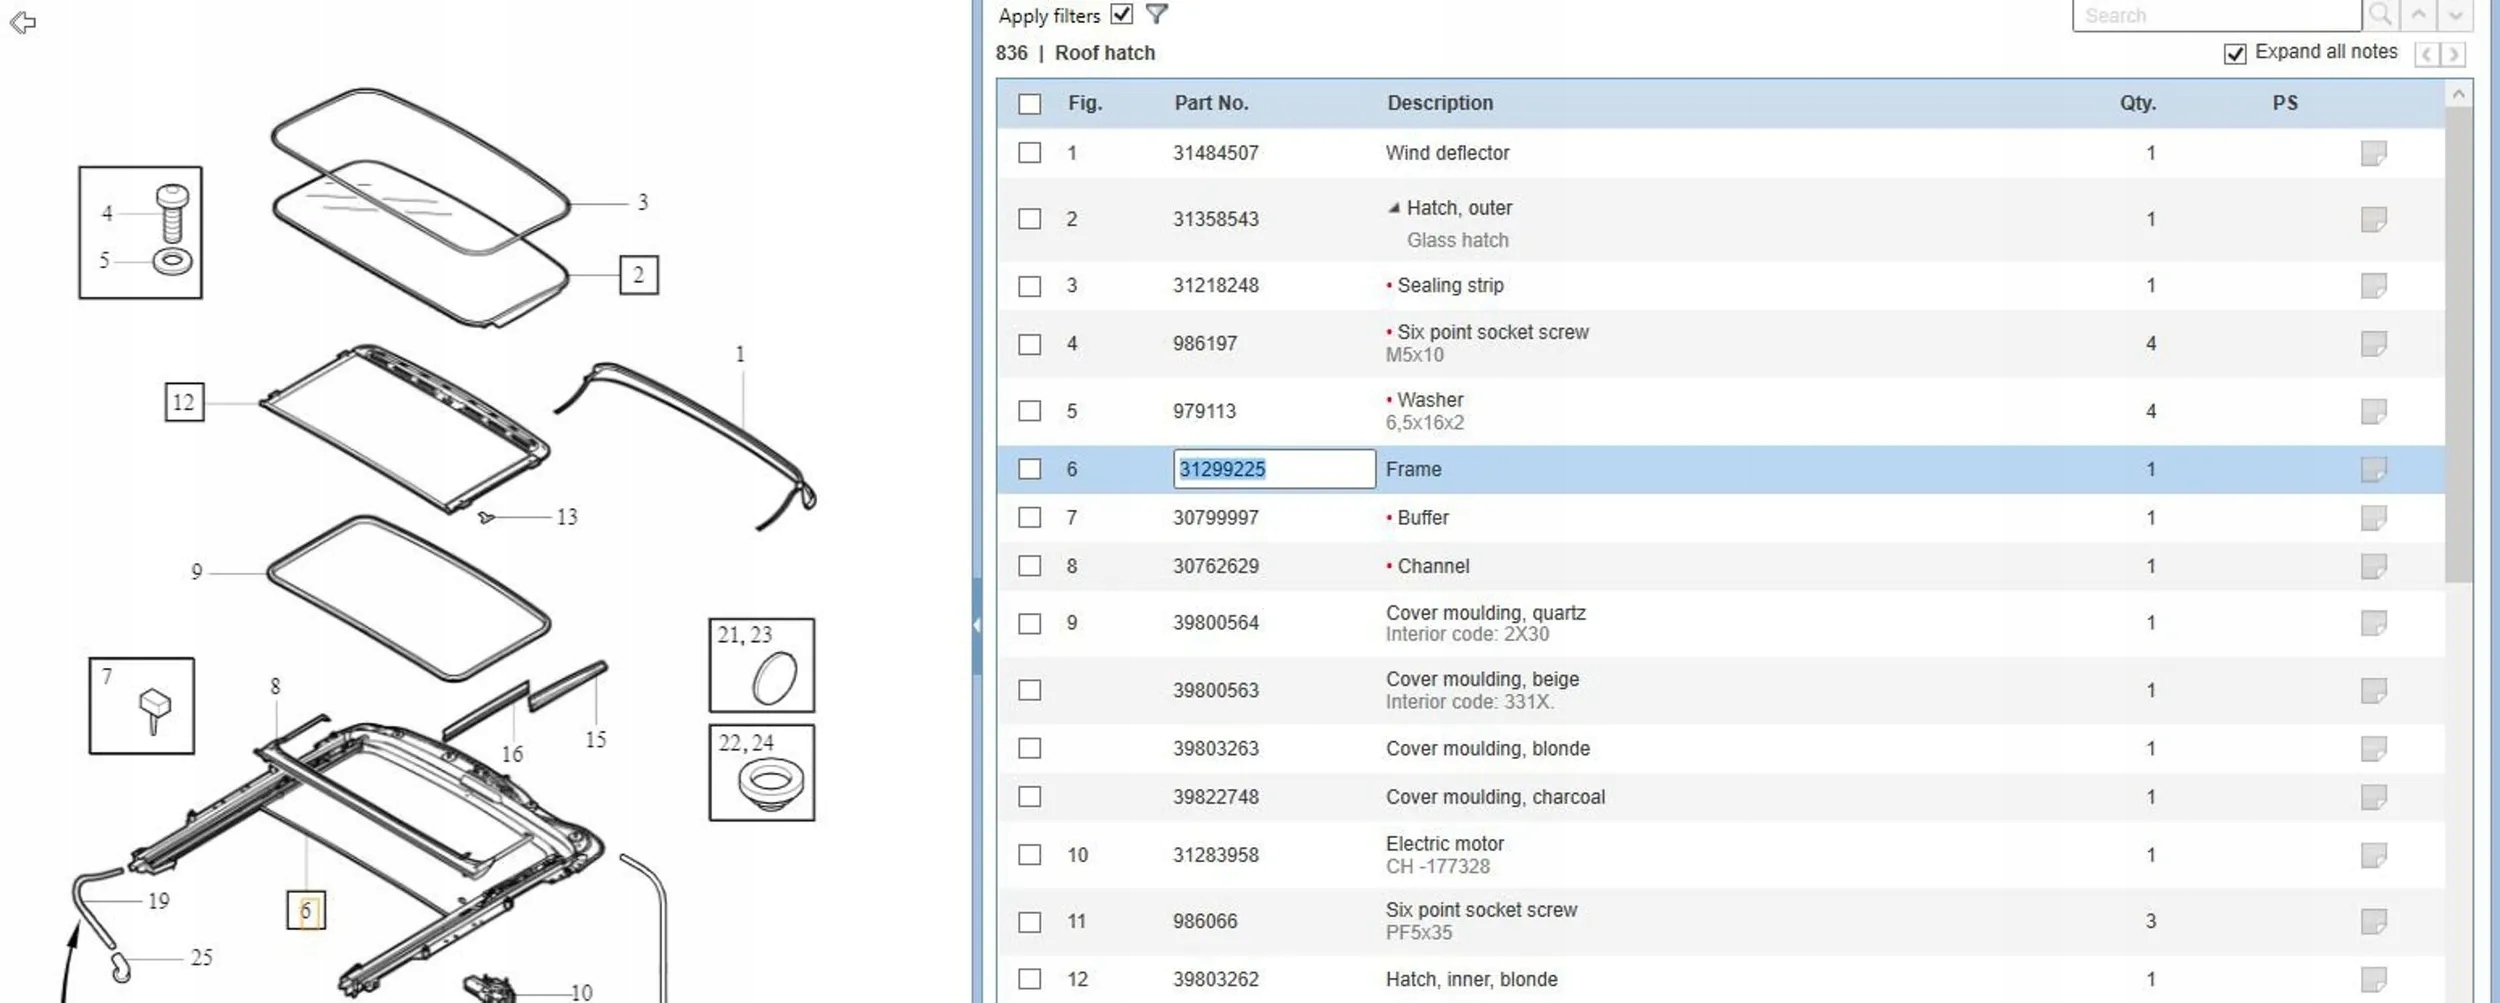Open note icon for Cover moulding, quartz
The height and width of the screenshot is (1003, 2500).
pyautogui.click(x=2374, y=623)
